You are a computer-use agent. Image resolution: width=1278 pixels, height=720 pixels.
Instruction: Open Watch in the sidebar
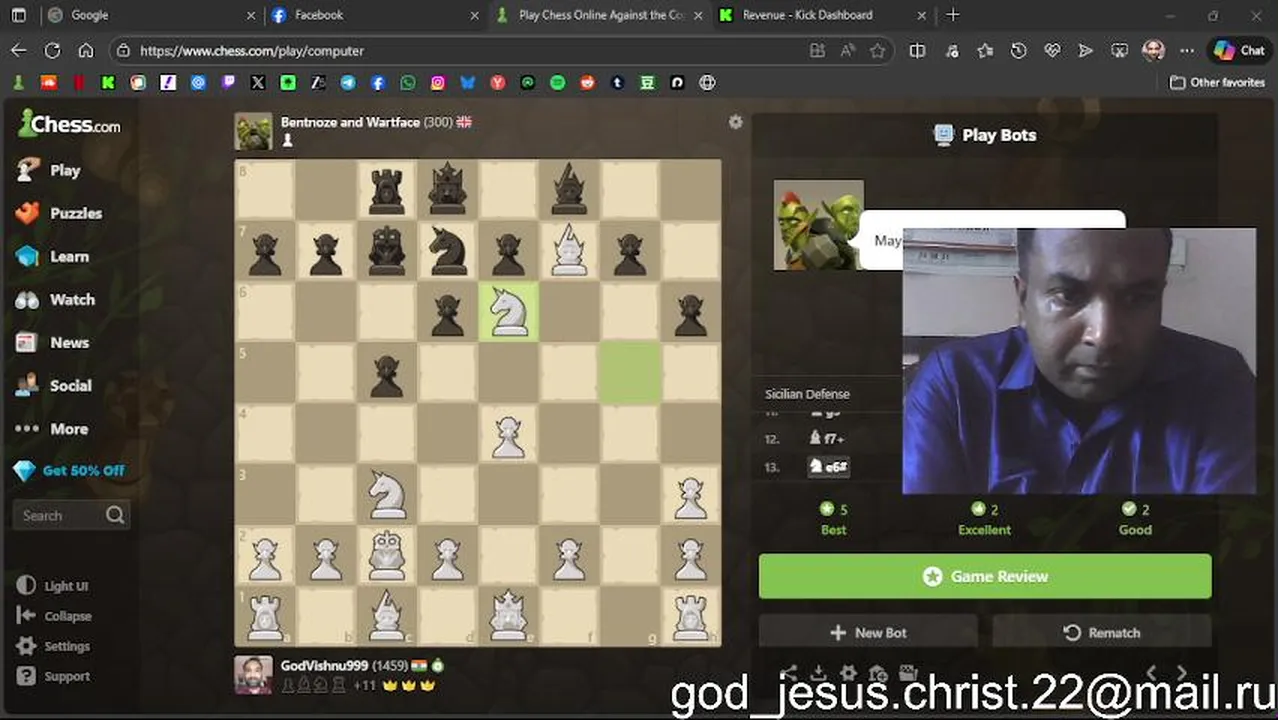(x=56, y=299)
